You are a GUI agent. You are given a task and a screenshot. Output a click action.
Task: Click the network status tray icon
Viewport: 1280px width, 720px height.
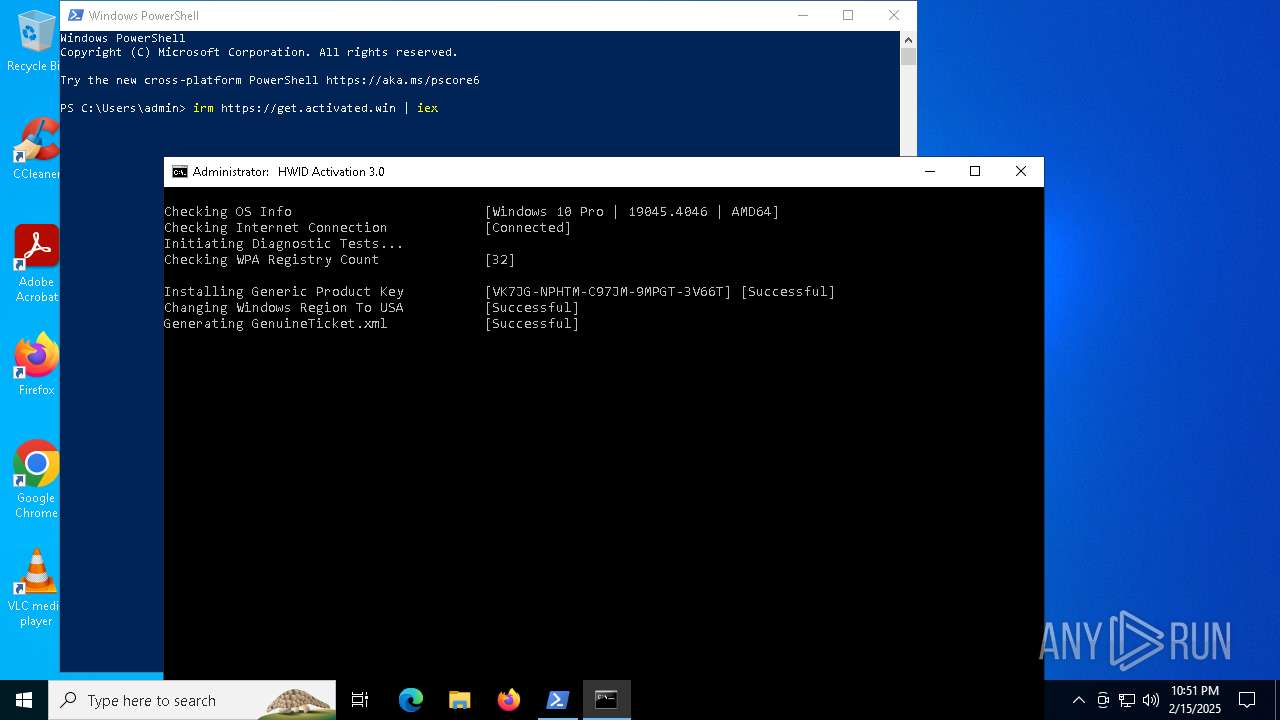click(x=1127, y=700)
